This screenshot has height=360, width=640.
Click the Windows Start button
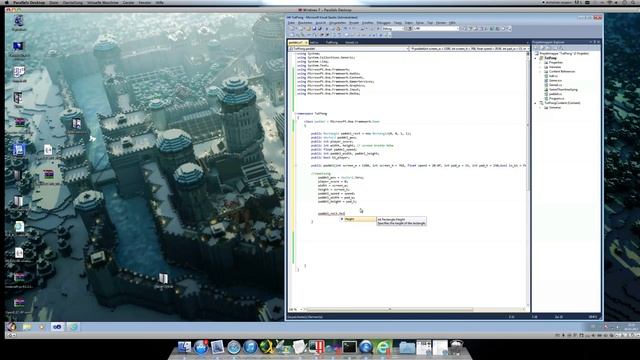11,327
